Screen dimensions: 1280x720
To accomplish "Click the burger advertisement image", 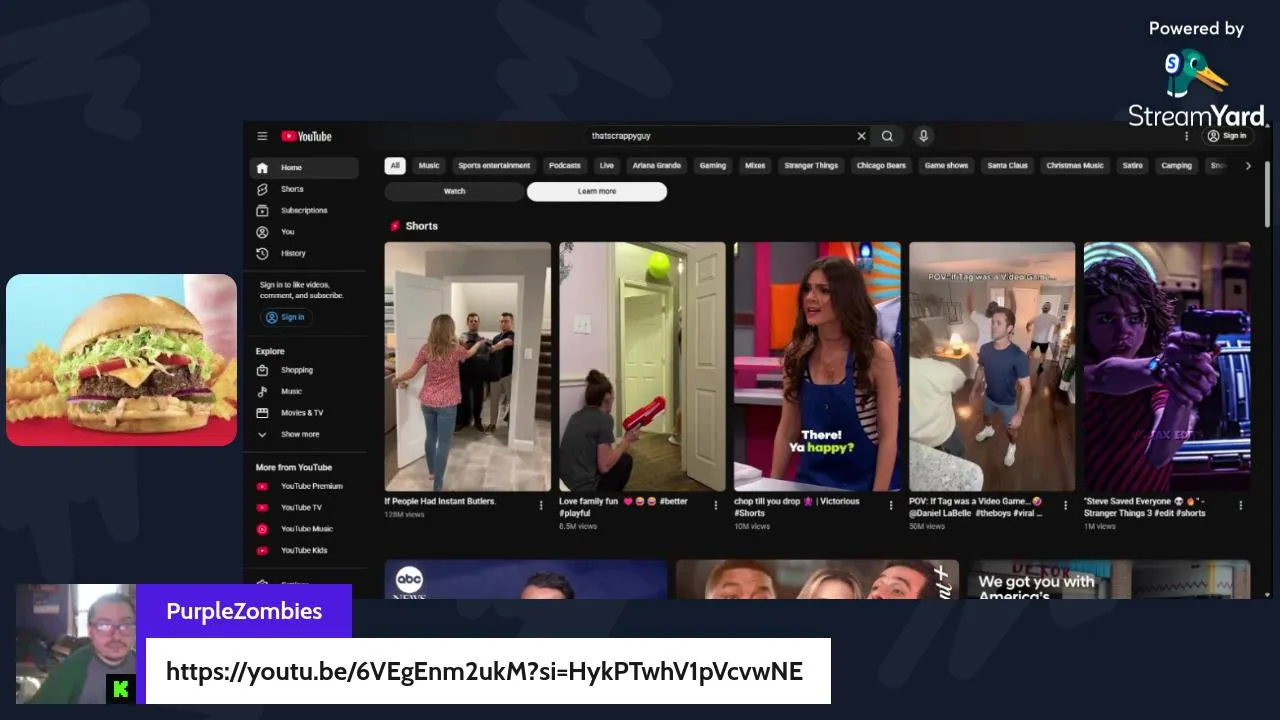I will (x=121, y=360).
